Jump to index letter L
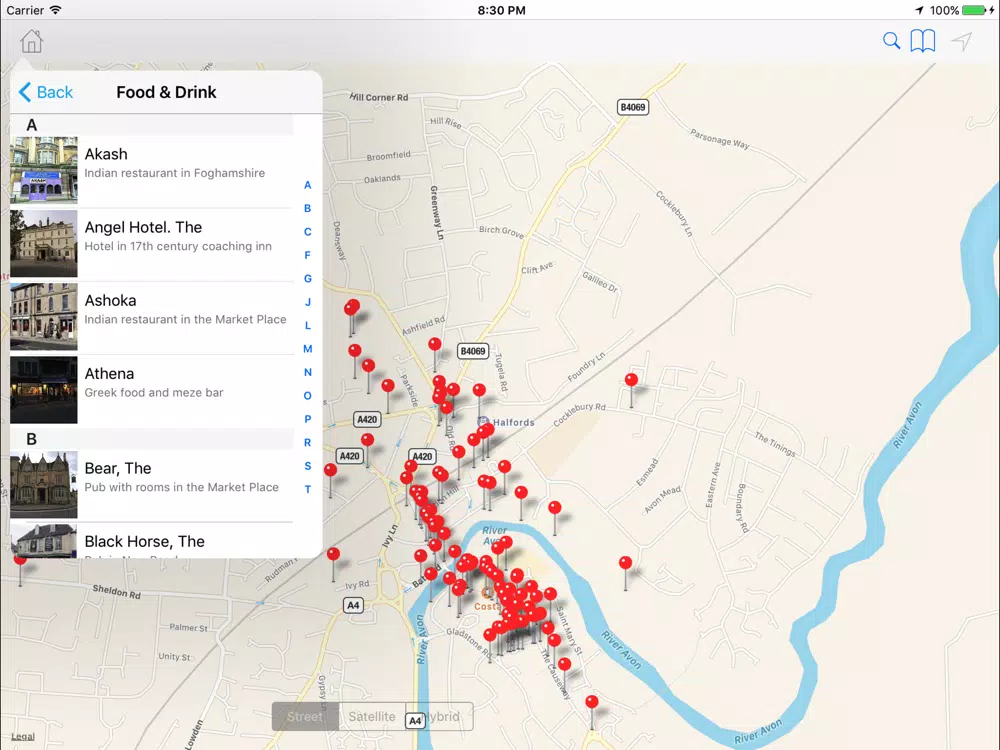The height and width of the screenshot is (750, 1000). click(x=307, y=325)
